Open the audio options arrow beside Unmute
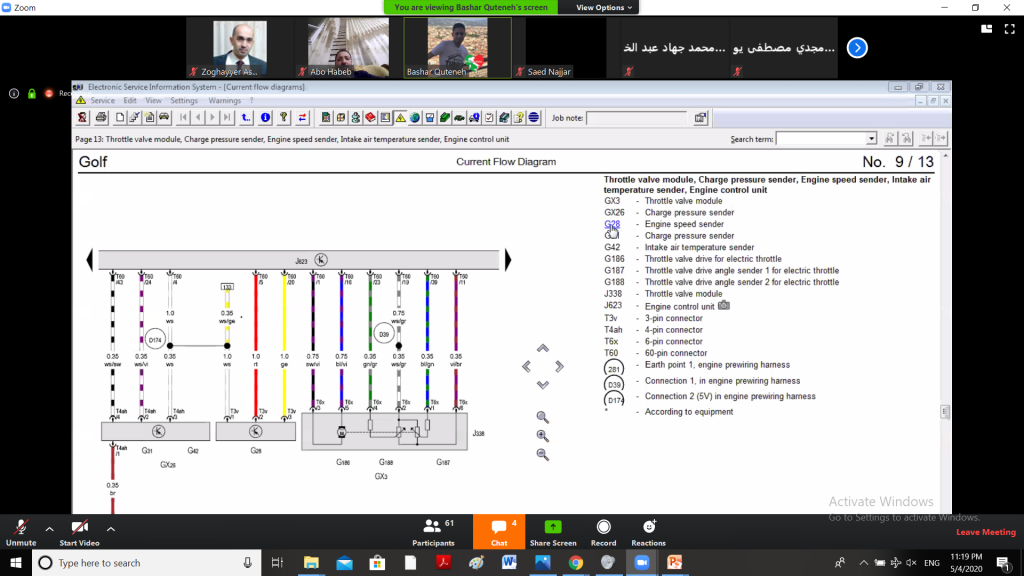The width and height of the screenshot is (1024, 576). pyautogui.click(x=50, y=529)
